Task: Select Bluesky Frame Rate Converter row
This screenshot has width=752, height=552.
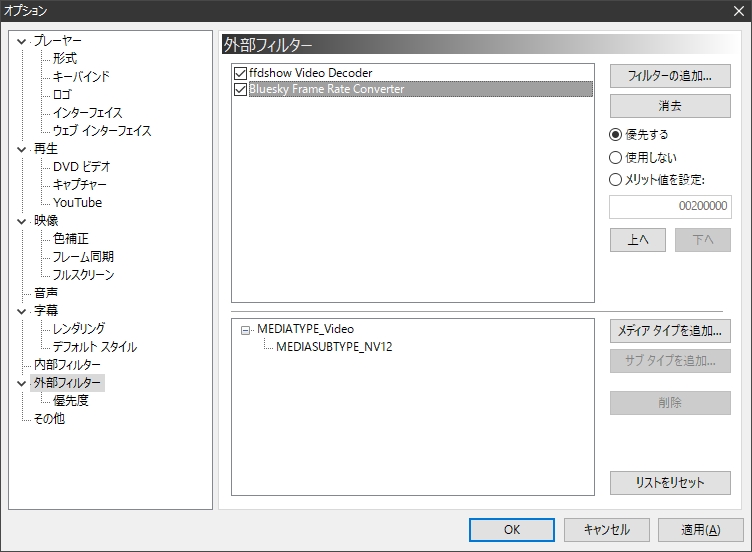Action: 420,89
